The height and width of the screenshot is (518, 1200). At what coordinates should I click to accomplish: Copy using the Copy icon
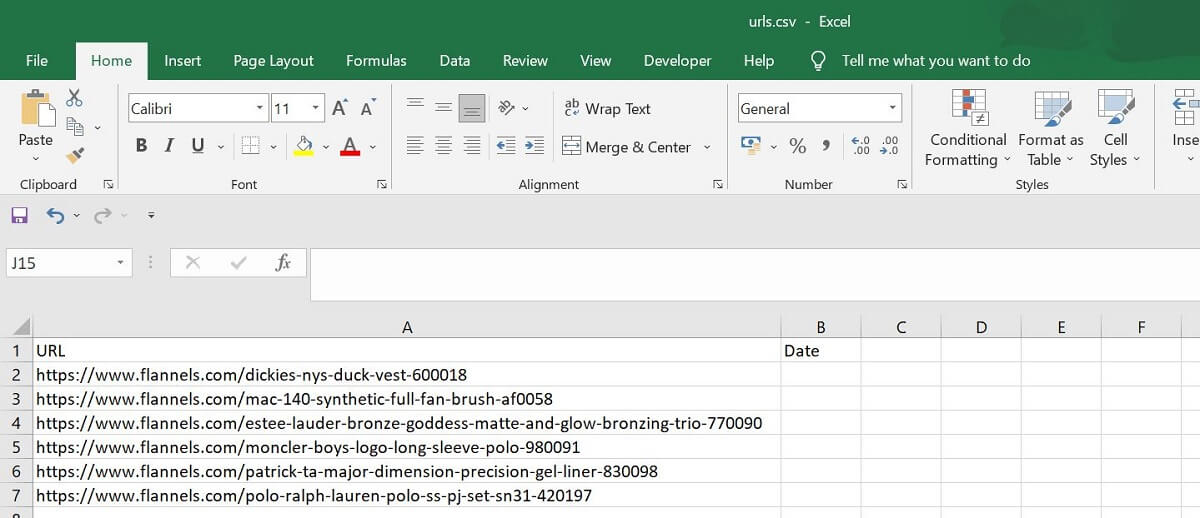point(74,126)
